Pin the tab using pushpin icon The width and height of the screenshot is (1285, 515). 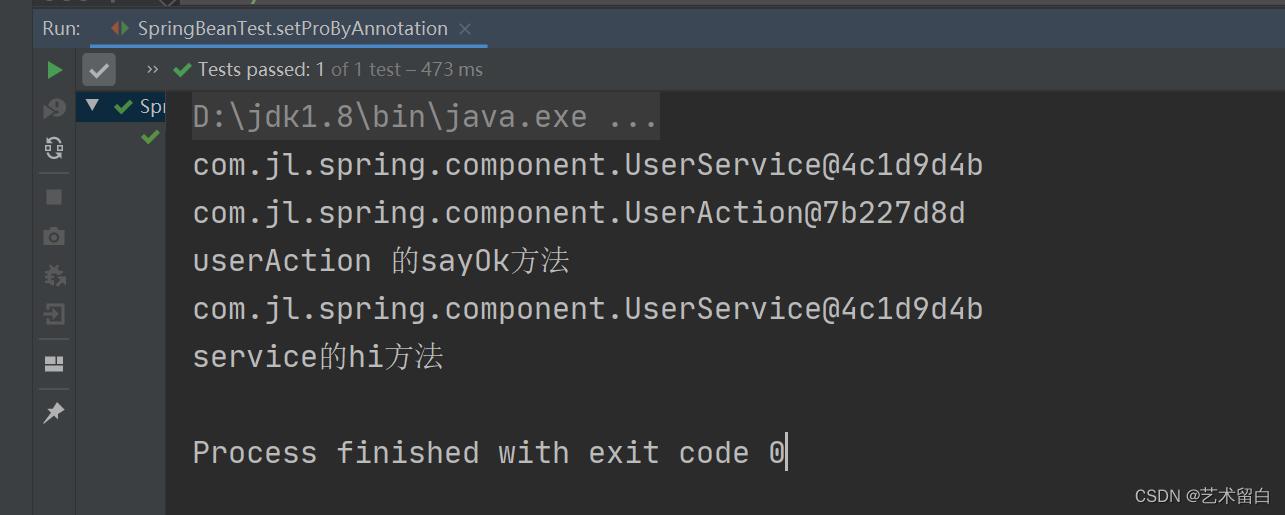pyautogui.click(x=55, y=412)
